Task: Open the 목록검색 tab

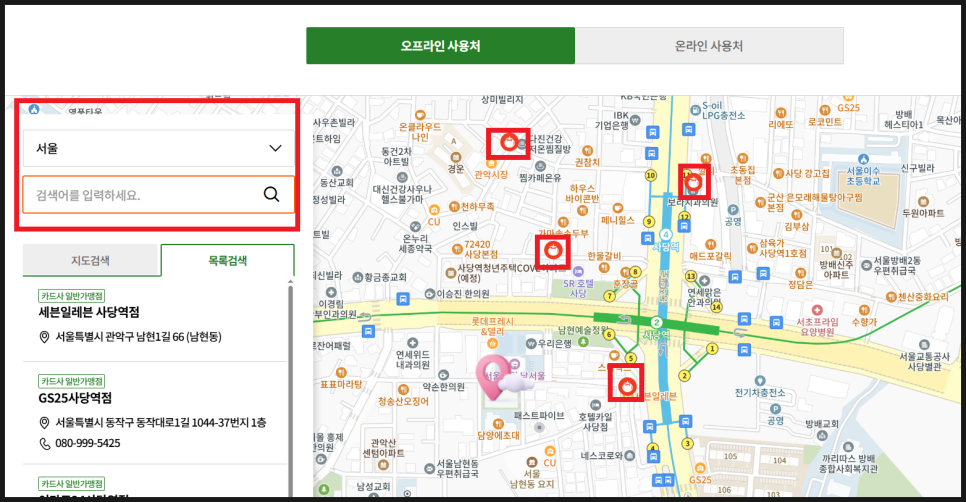Action: click(x=227, y=260)
